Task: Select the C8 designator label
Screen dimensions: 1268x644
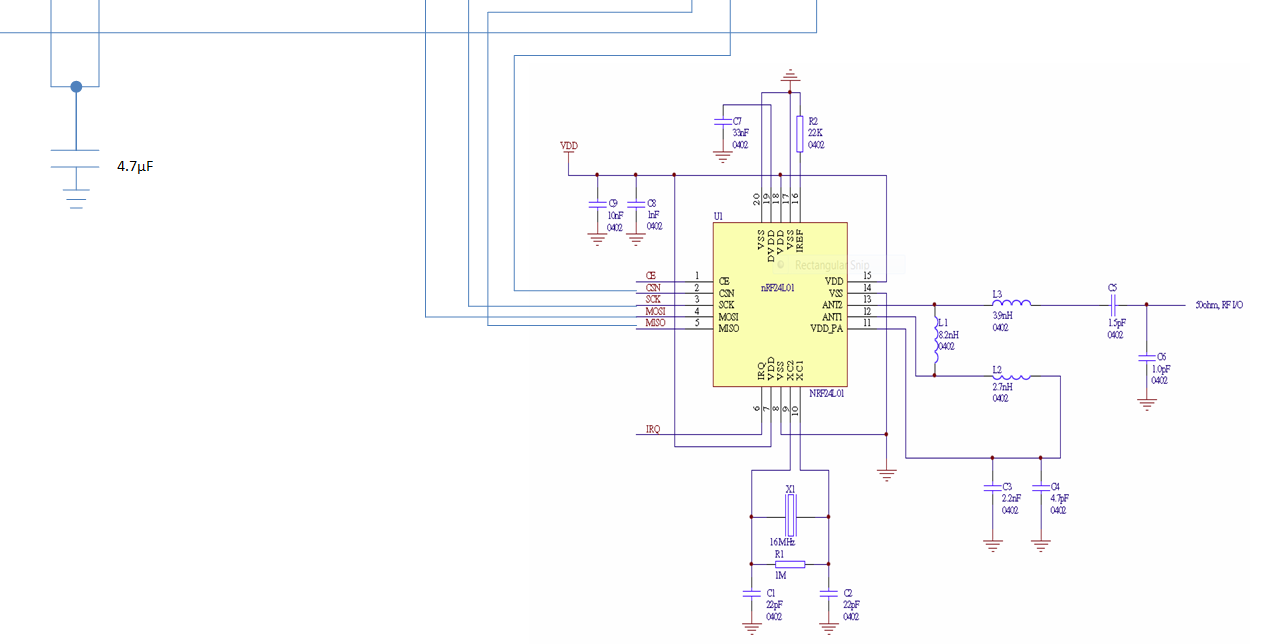Action: pos(651,203)
